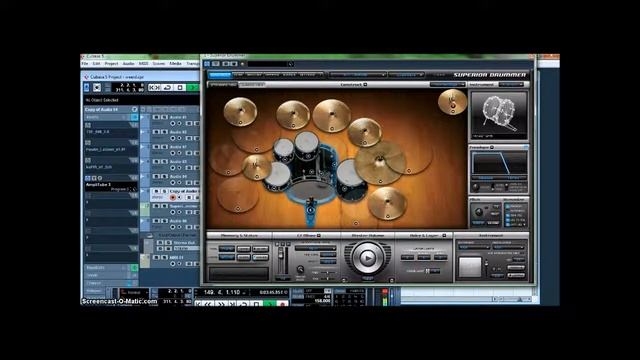
Task: Adjust the EZ Mixer volume fader
Action: tap(281, 255)
